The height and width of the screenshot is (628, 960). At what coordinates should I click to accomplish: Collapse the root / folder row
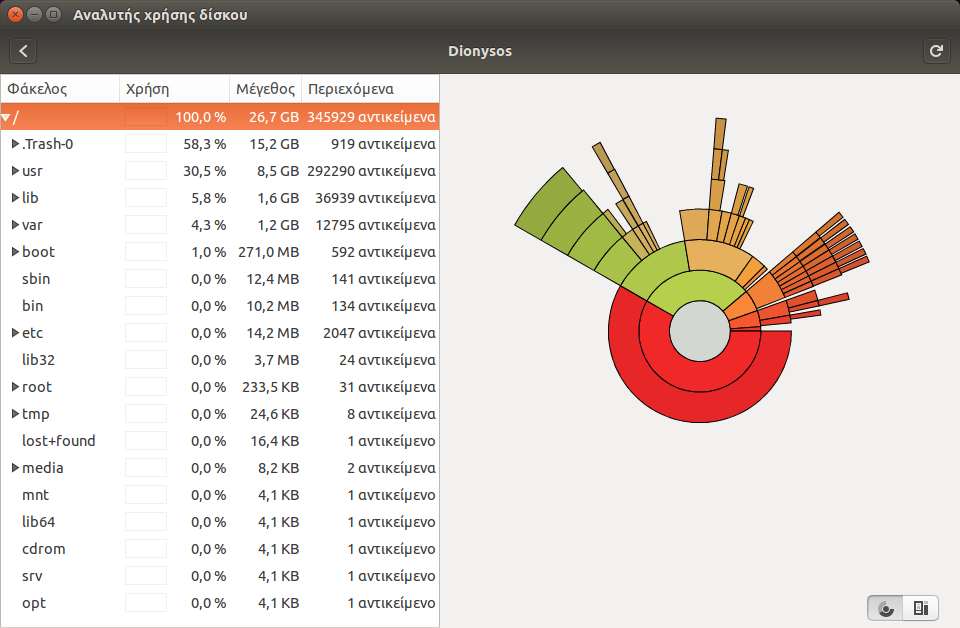coord(6,117)
